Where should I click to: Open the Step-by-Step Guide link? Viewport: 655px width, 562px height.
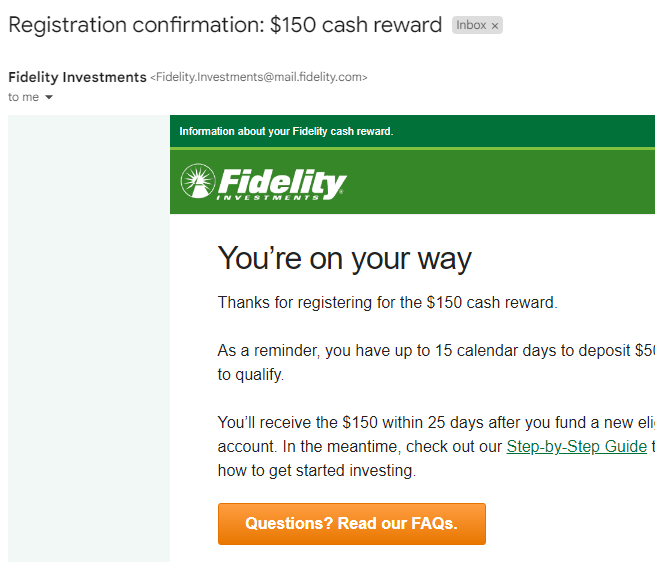(x=576, y=446)
